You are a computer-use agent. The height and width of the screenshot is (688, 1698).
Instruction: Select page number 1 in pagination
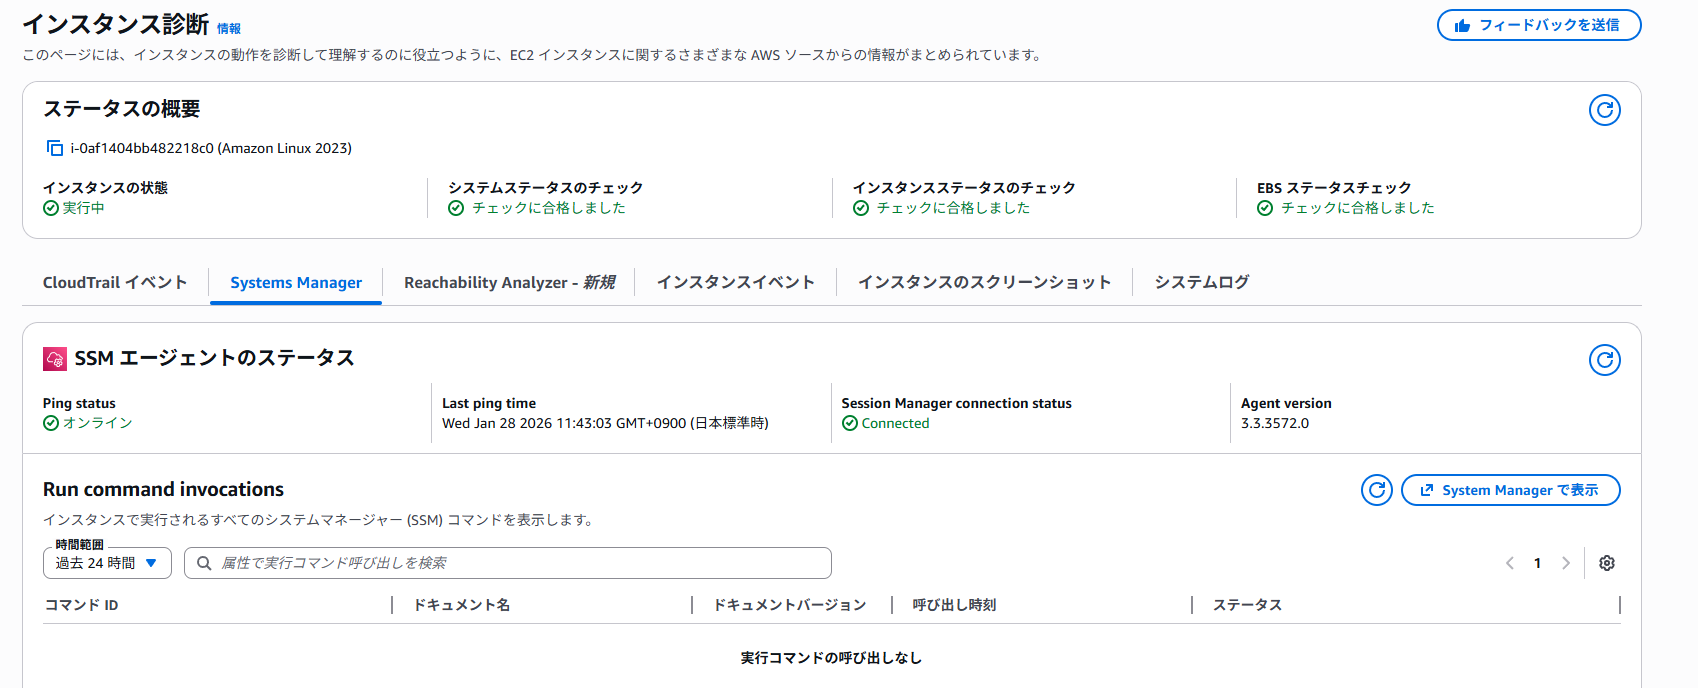tap(1537, 563)
